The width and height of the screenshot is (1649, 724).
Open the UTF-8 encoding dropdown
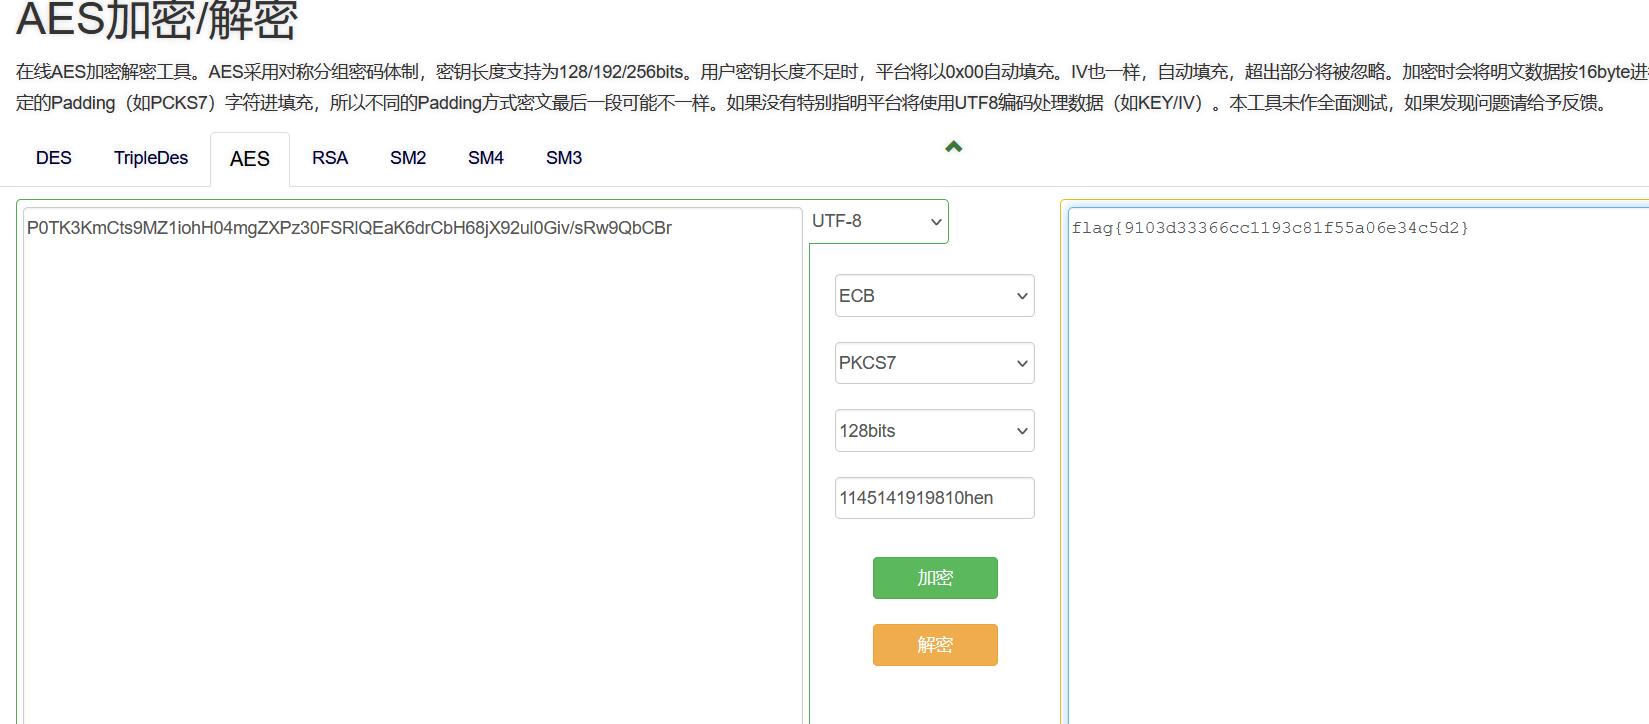tap(877, 221)
